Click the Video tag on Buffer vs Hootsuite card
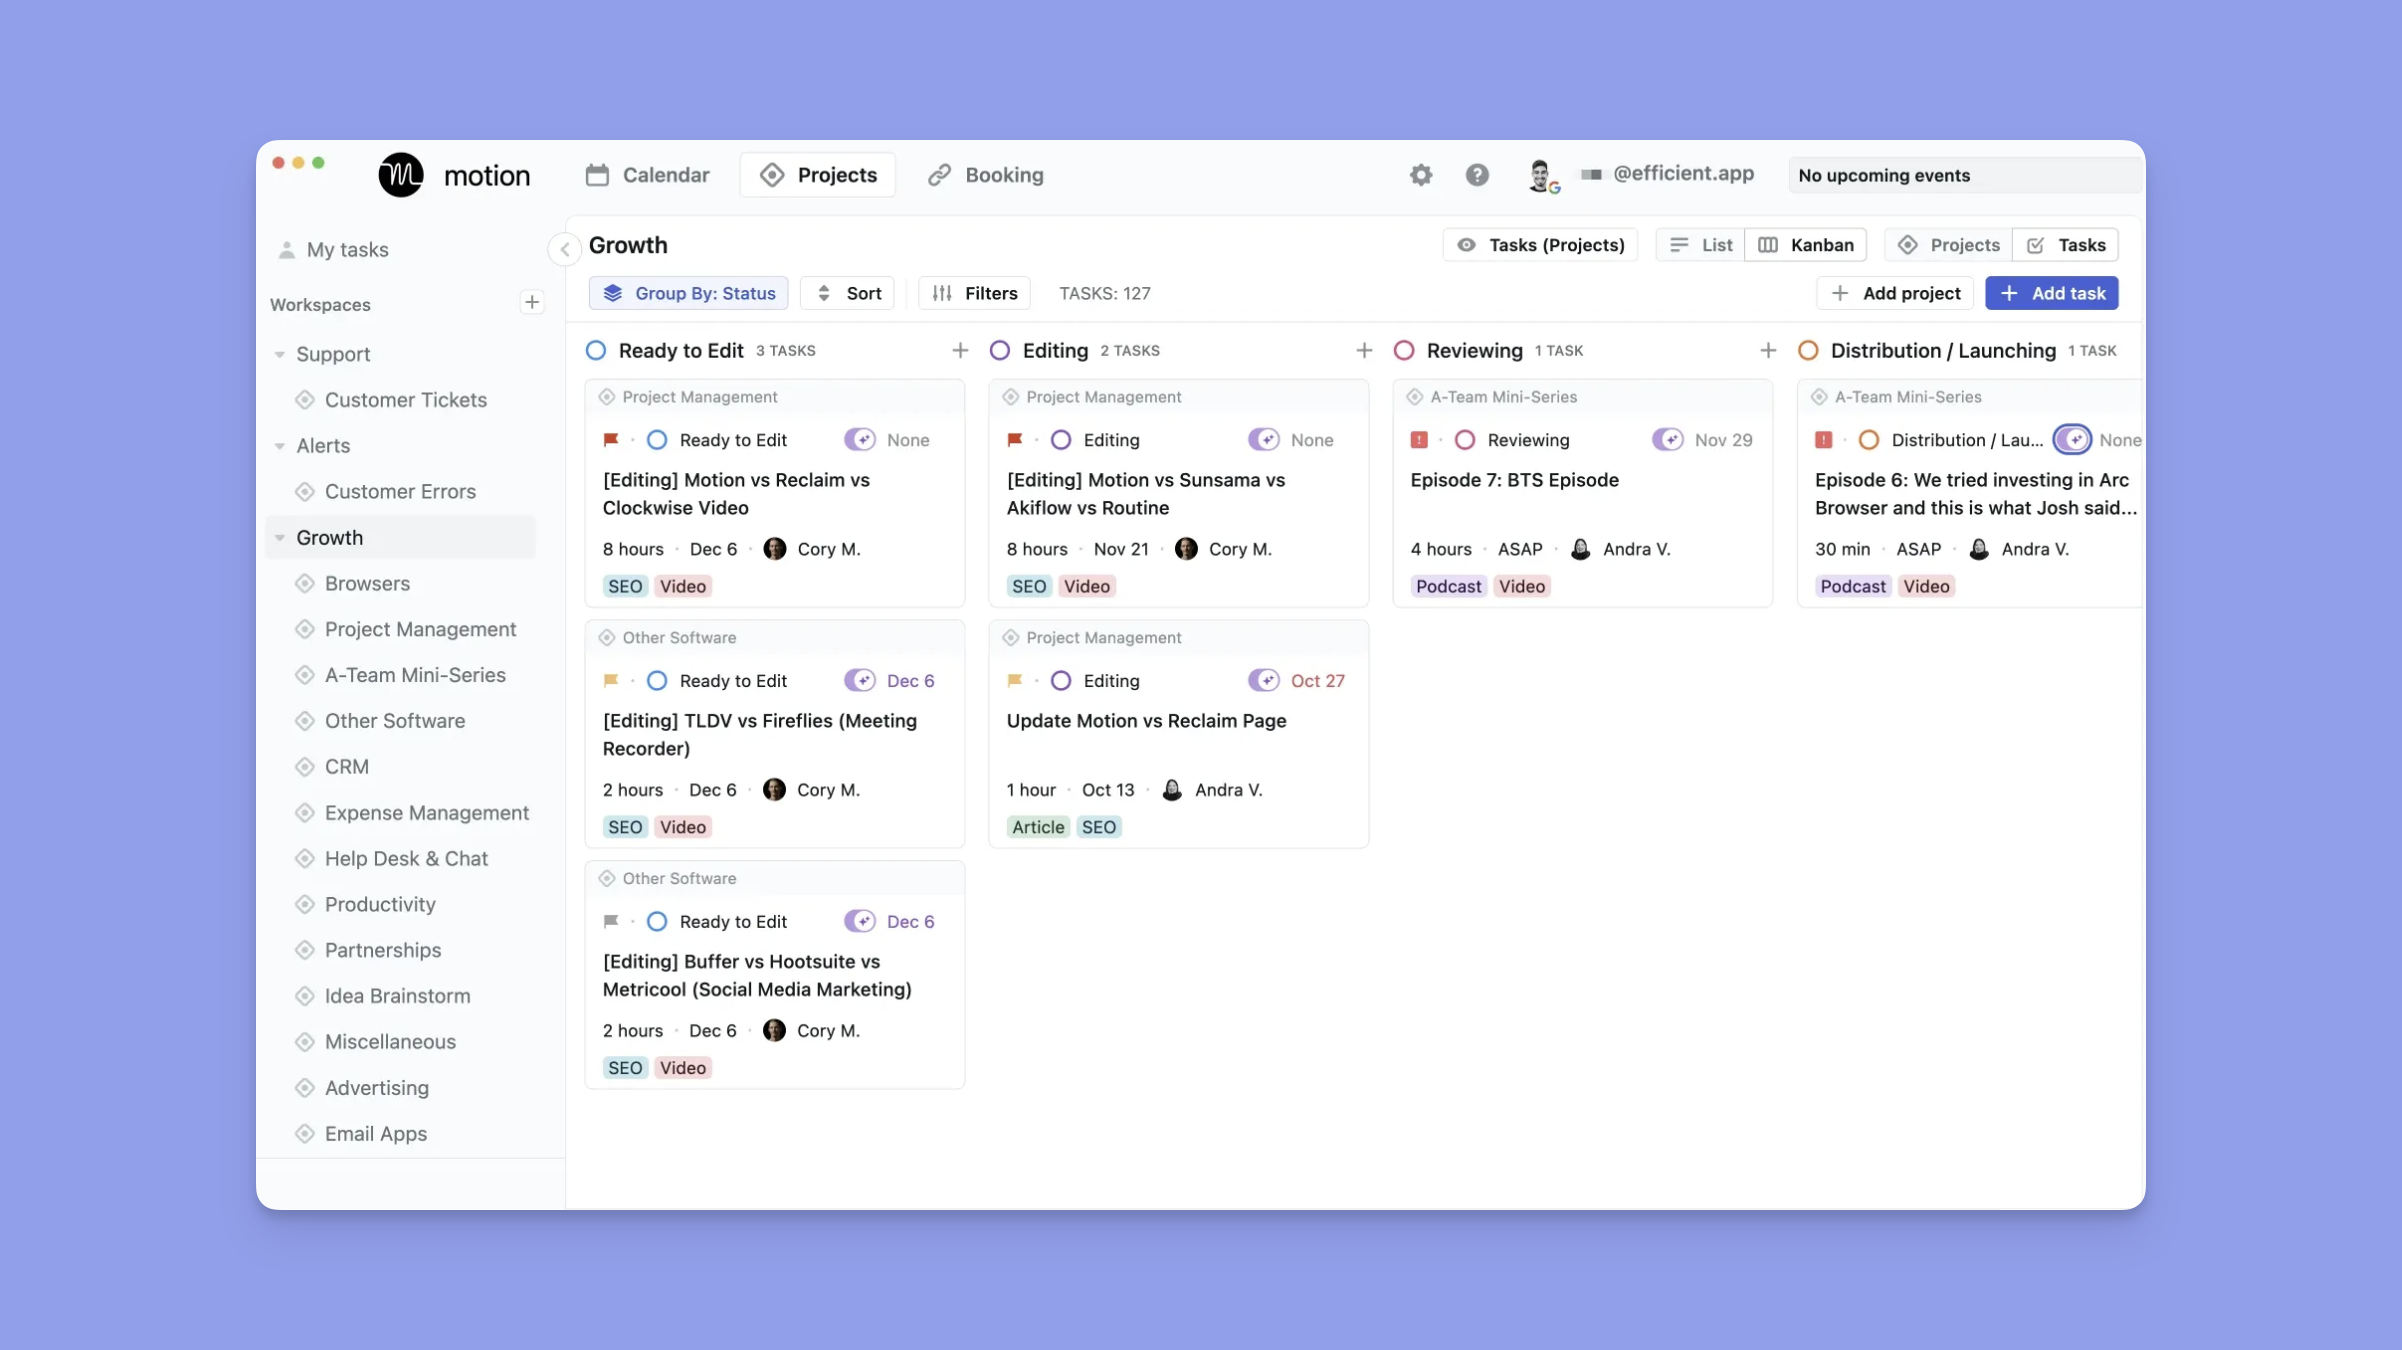The width and height of the screenshot is (2402, 1350). point(683,1068)
